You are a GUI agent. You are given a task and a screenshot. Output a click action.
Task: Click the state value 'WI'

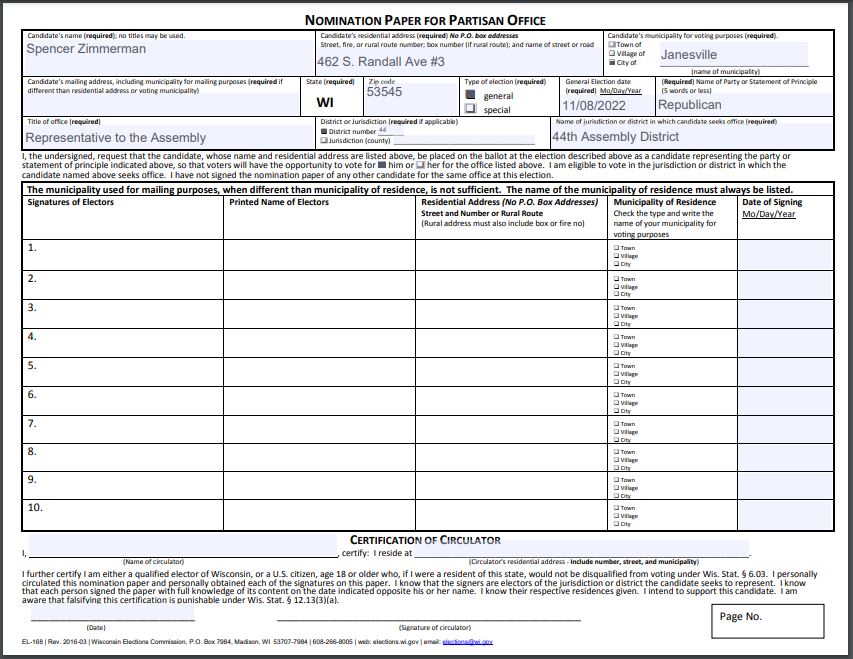(x=325, y=102)
